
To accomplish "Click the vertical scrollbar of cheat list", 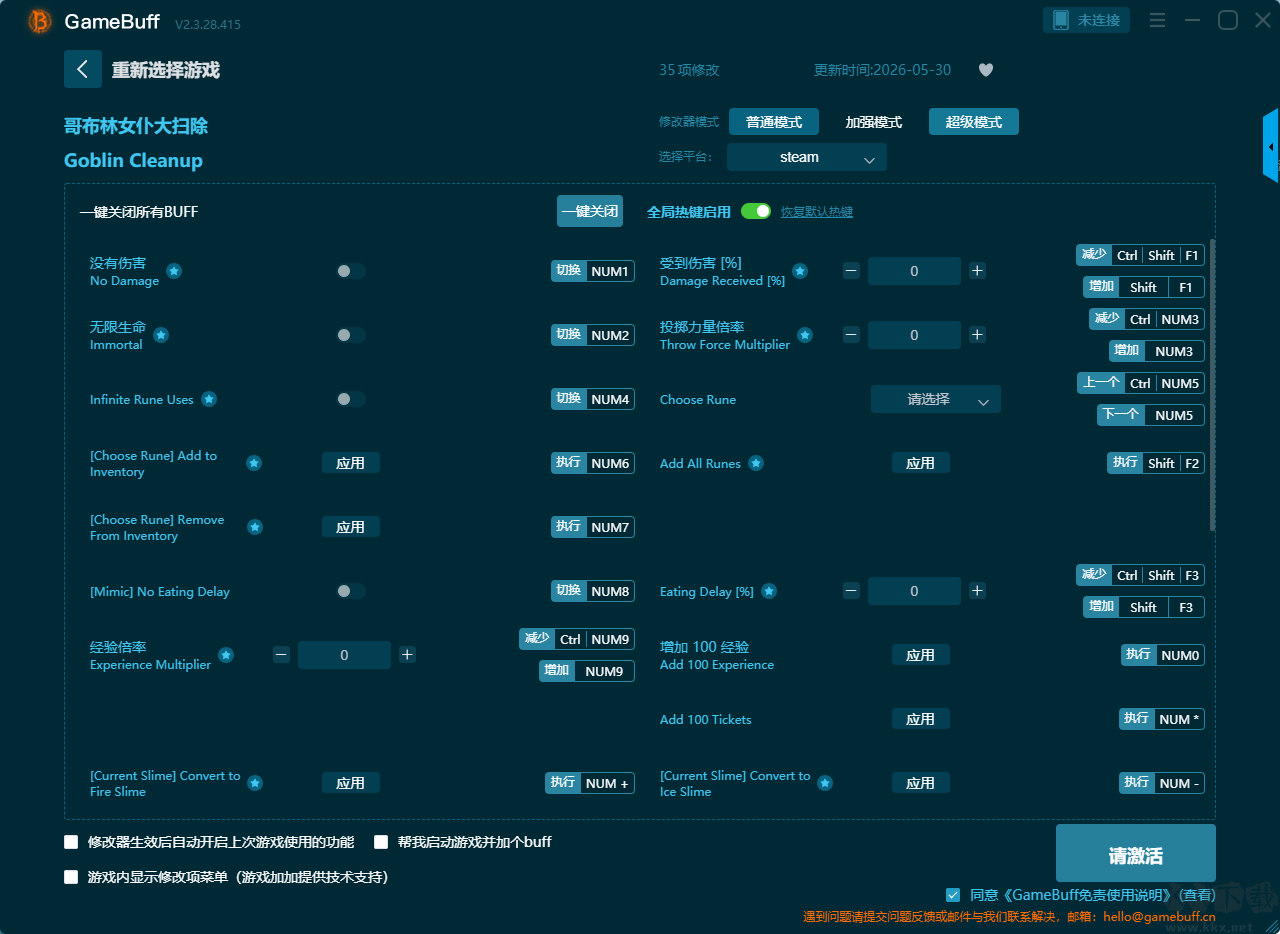I will [1213, 385].
